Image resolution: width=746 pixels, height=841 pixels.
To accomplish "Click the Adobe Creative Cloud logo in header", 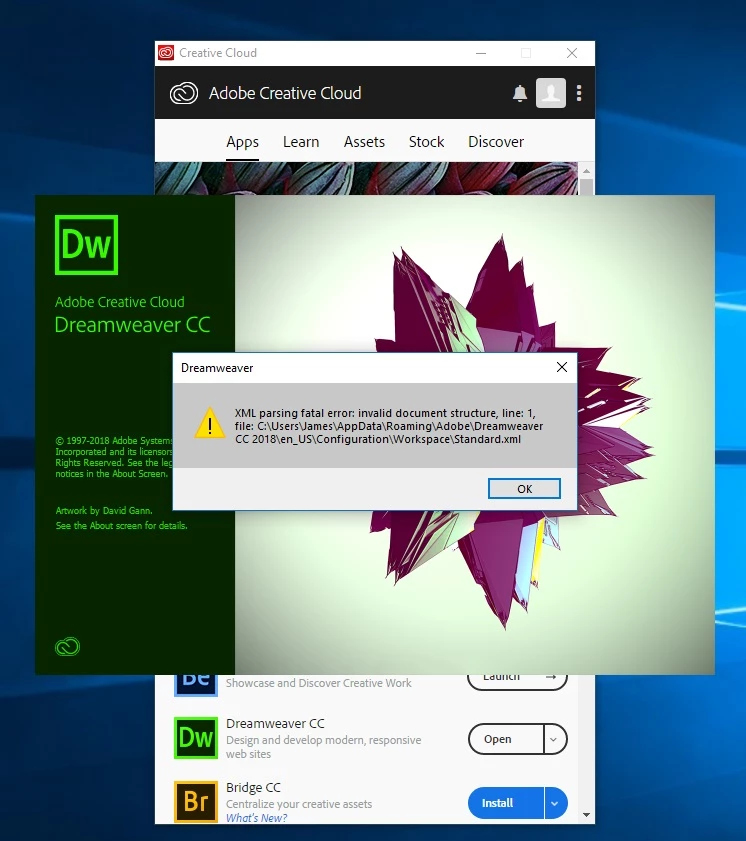I will (x=184, y=93).
